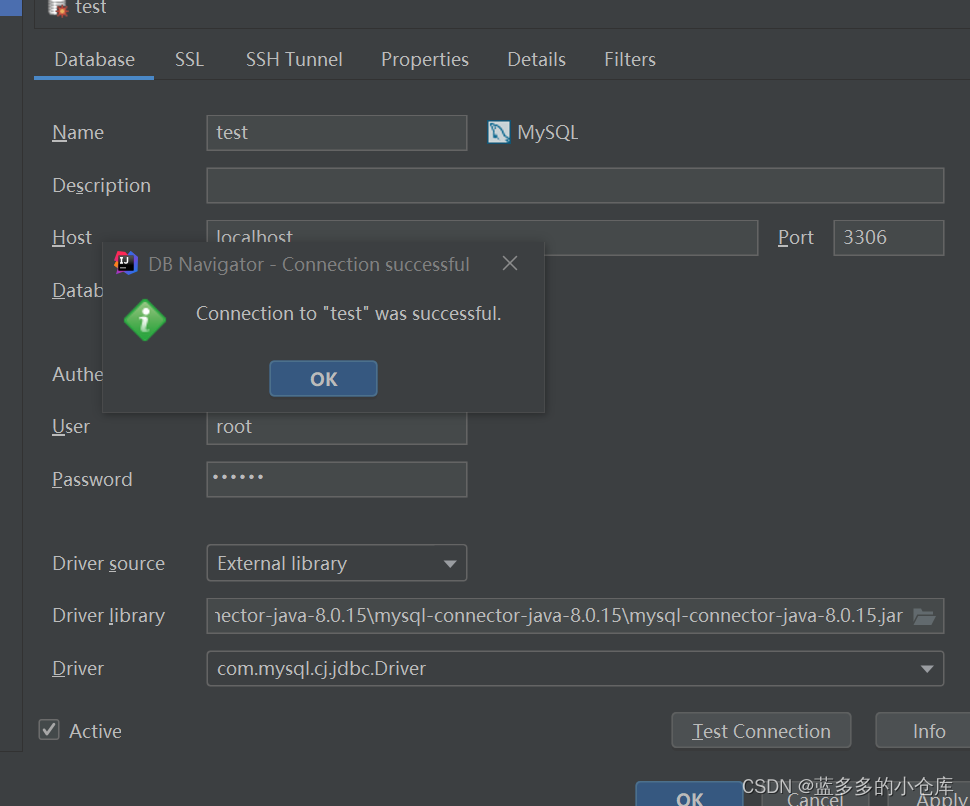Click into the Name field

(337, 132)
